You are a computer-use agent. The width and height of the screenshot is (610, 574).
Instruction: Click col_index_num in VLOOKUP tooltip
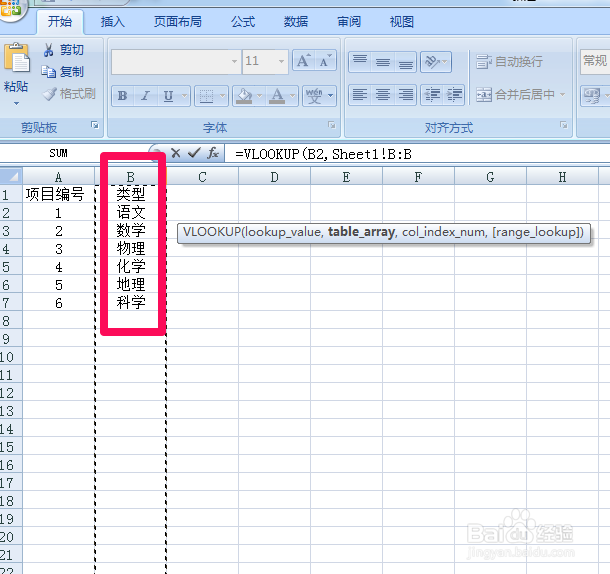coord(443,232)
